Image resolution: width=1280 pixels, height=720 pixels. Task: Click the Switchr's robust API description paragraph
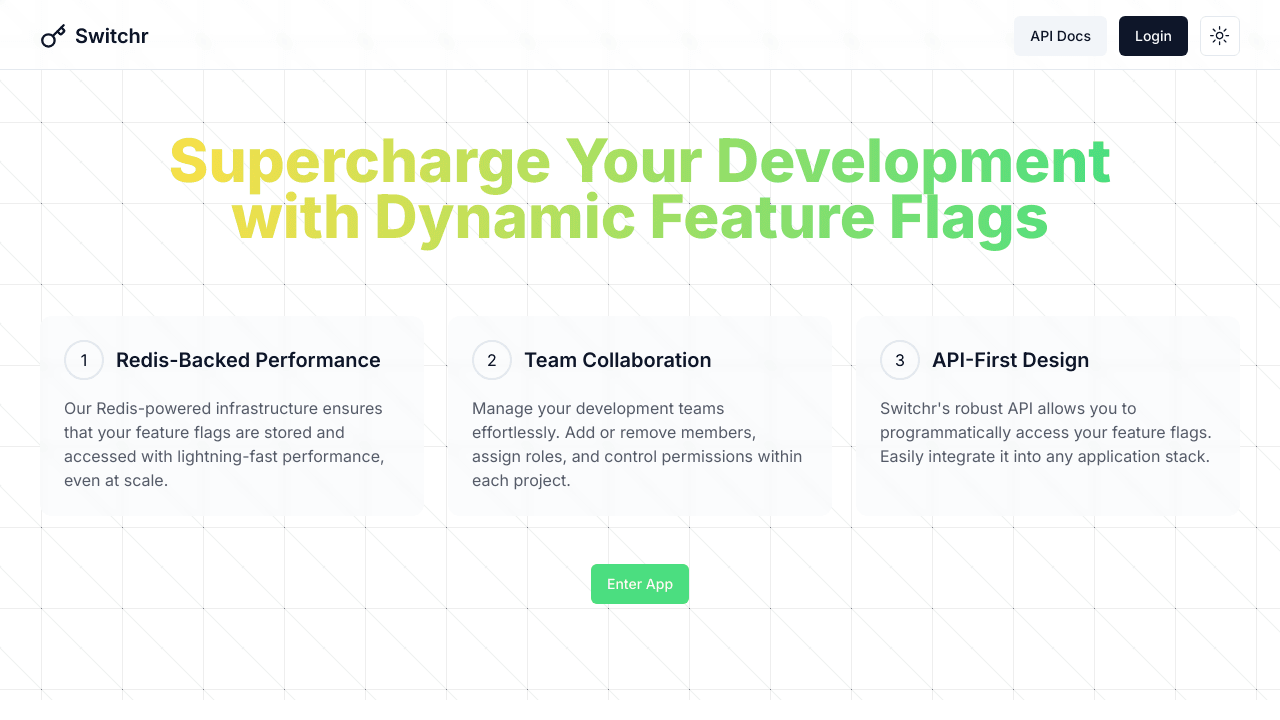pyautogui.click(x=1045, y=432)
